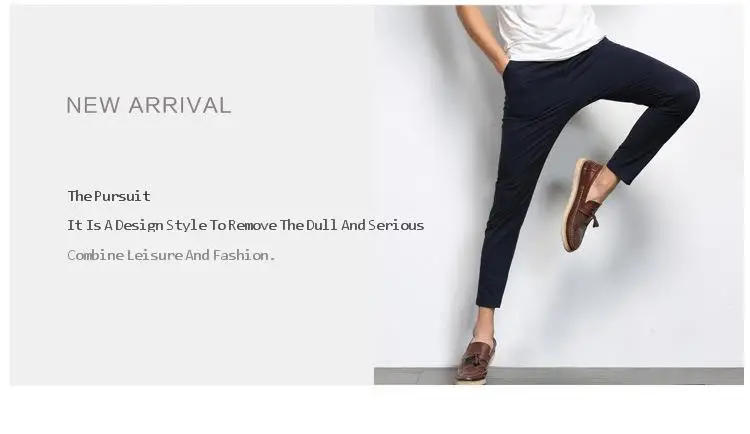
Task: Click the tassel on the raised loafer
Action: point(593,214)
